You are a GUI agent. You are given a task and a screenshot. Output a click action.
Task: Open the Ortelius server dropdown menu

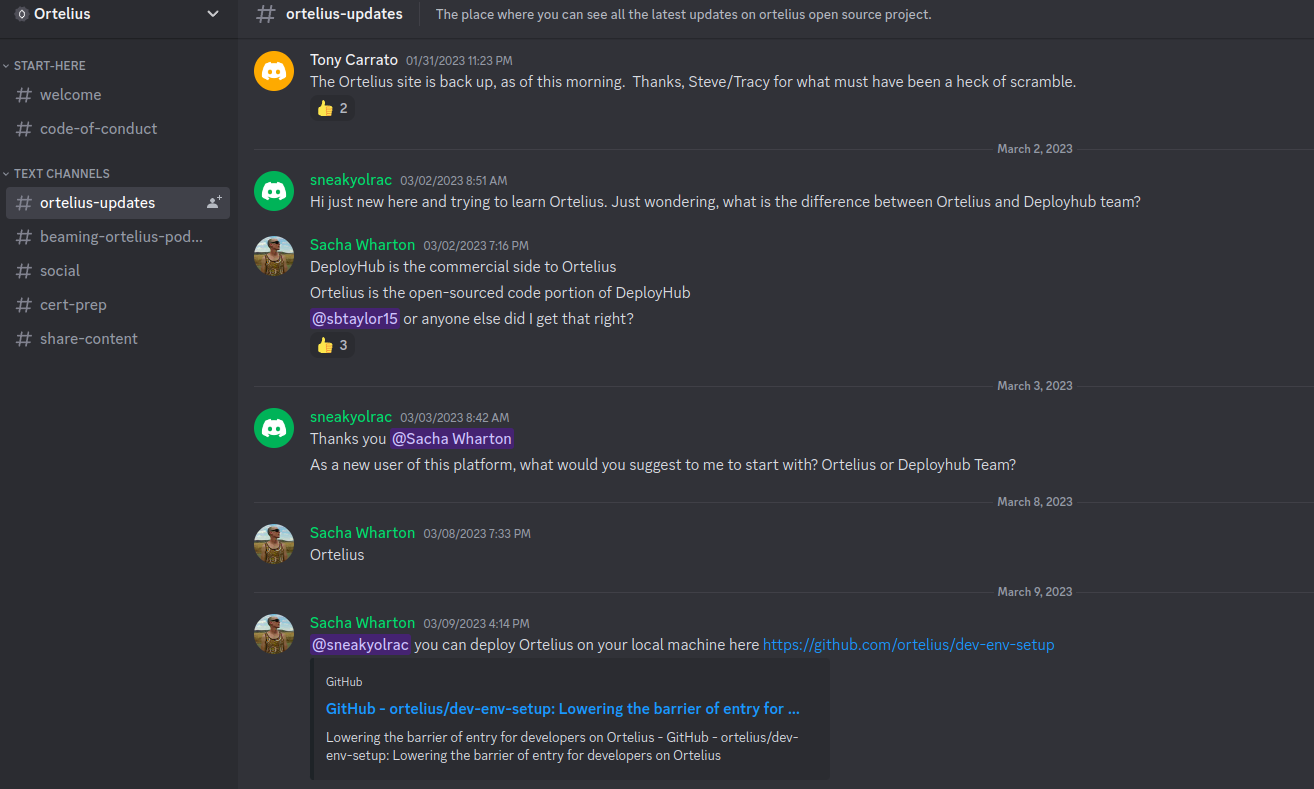212,14
